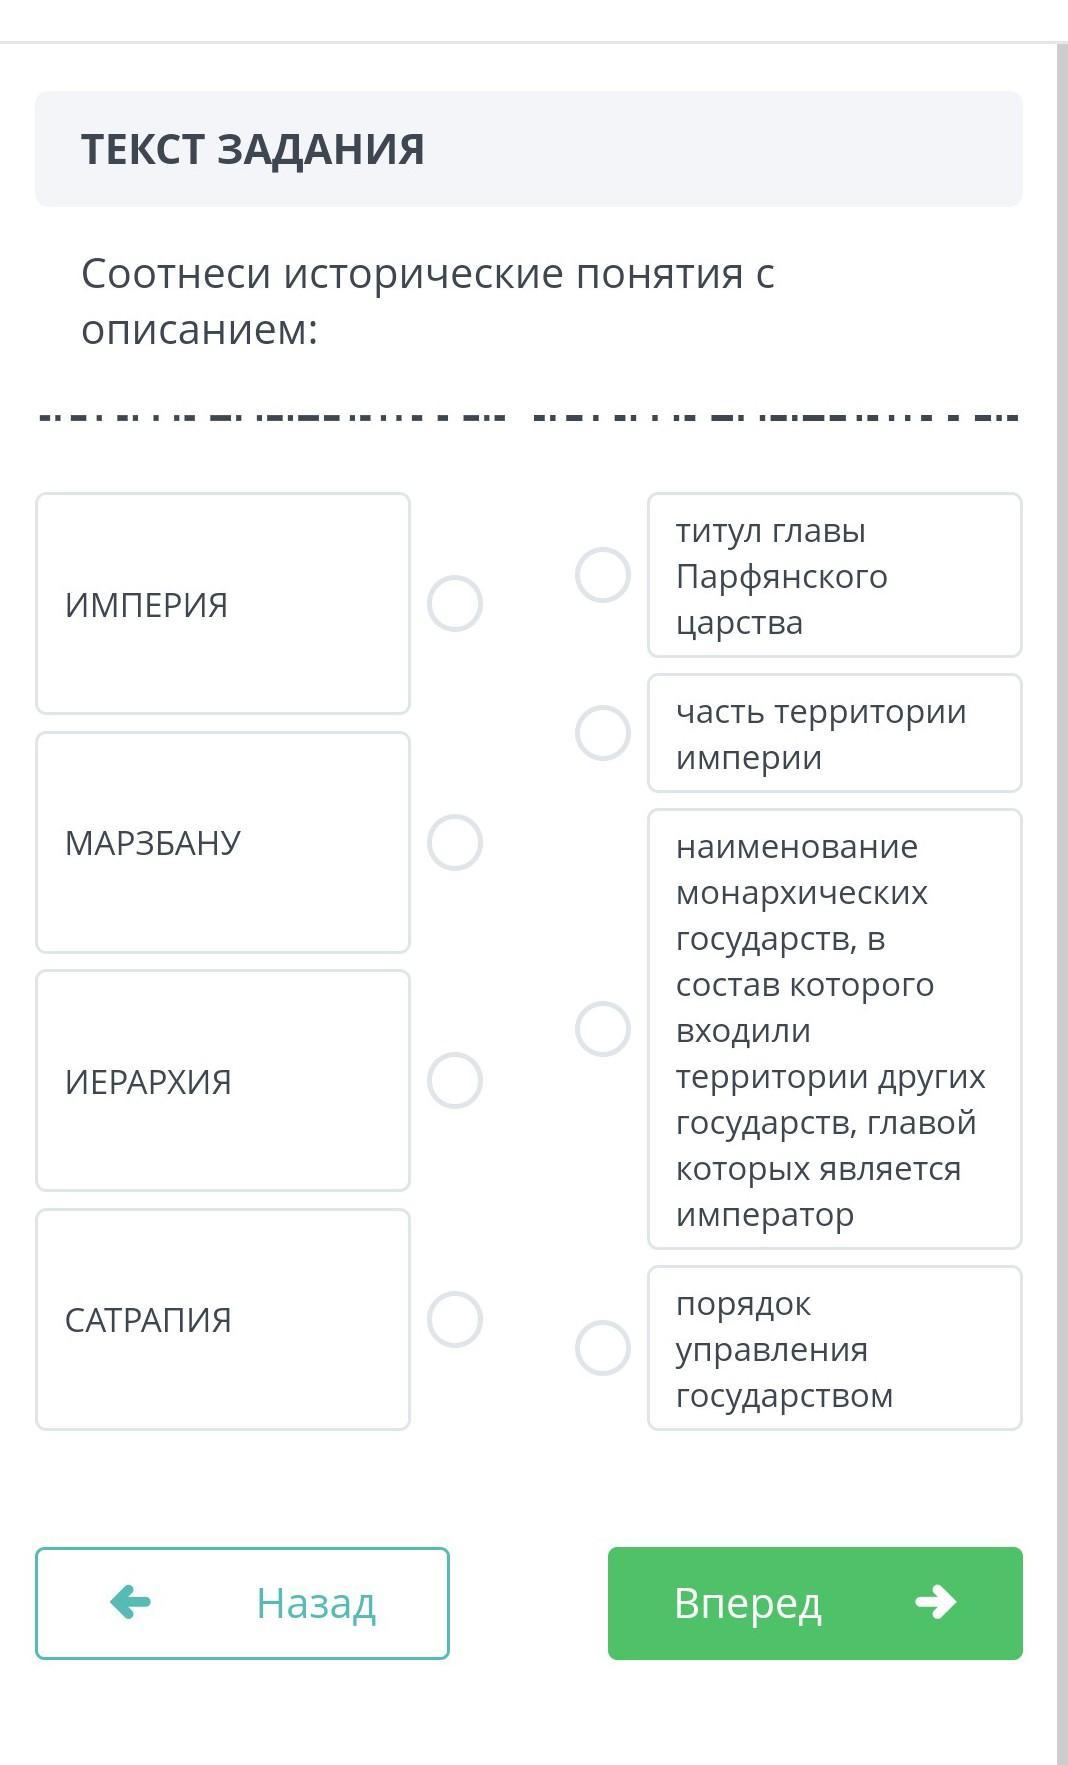This screenshot has height=1765, width=1068.
Task: Select the radio button next to ИЕРАРХИЯ
Action: coord(455,1081)
